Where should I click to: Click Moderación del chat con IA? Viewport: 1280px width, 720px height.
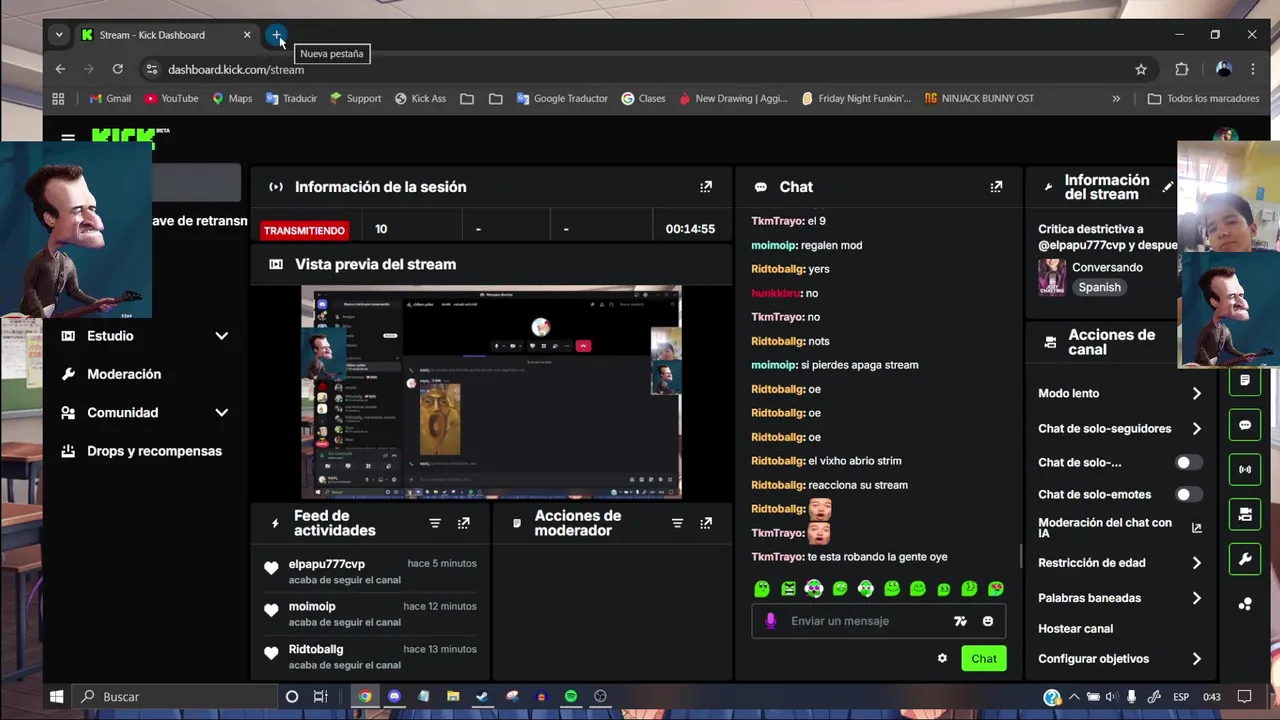(1105, 528)
